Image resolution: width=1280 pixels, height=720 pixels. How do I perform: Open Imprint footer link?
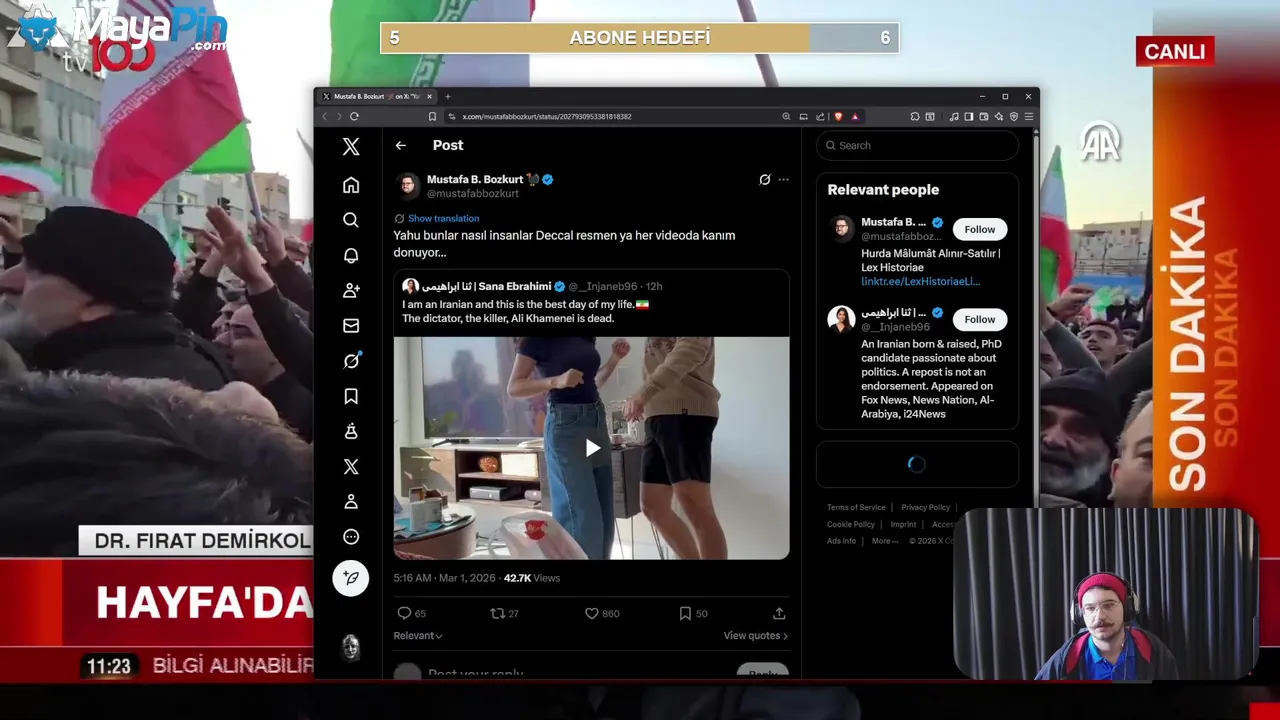(x=903, y=524)
